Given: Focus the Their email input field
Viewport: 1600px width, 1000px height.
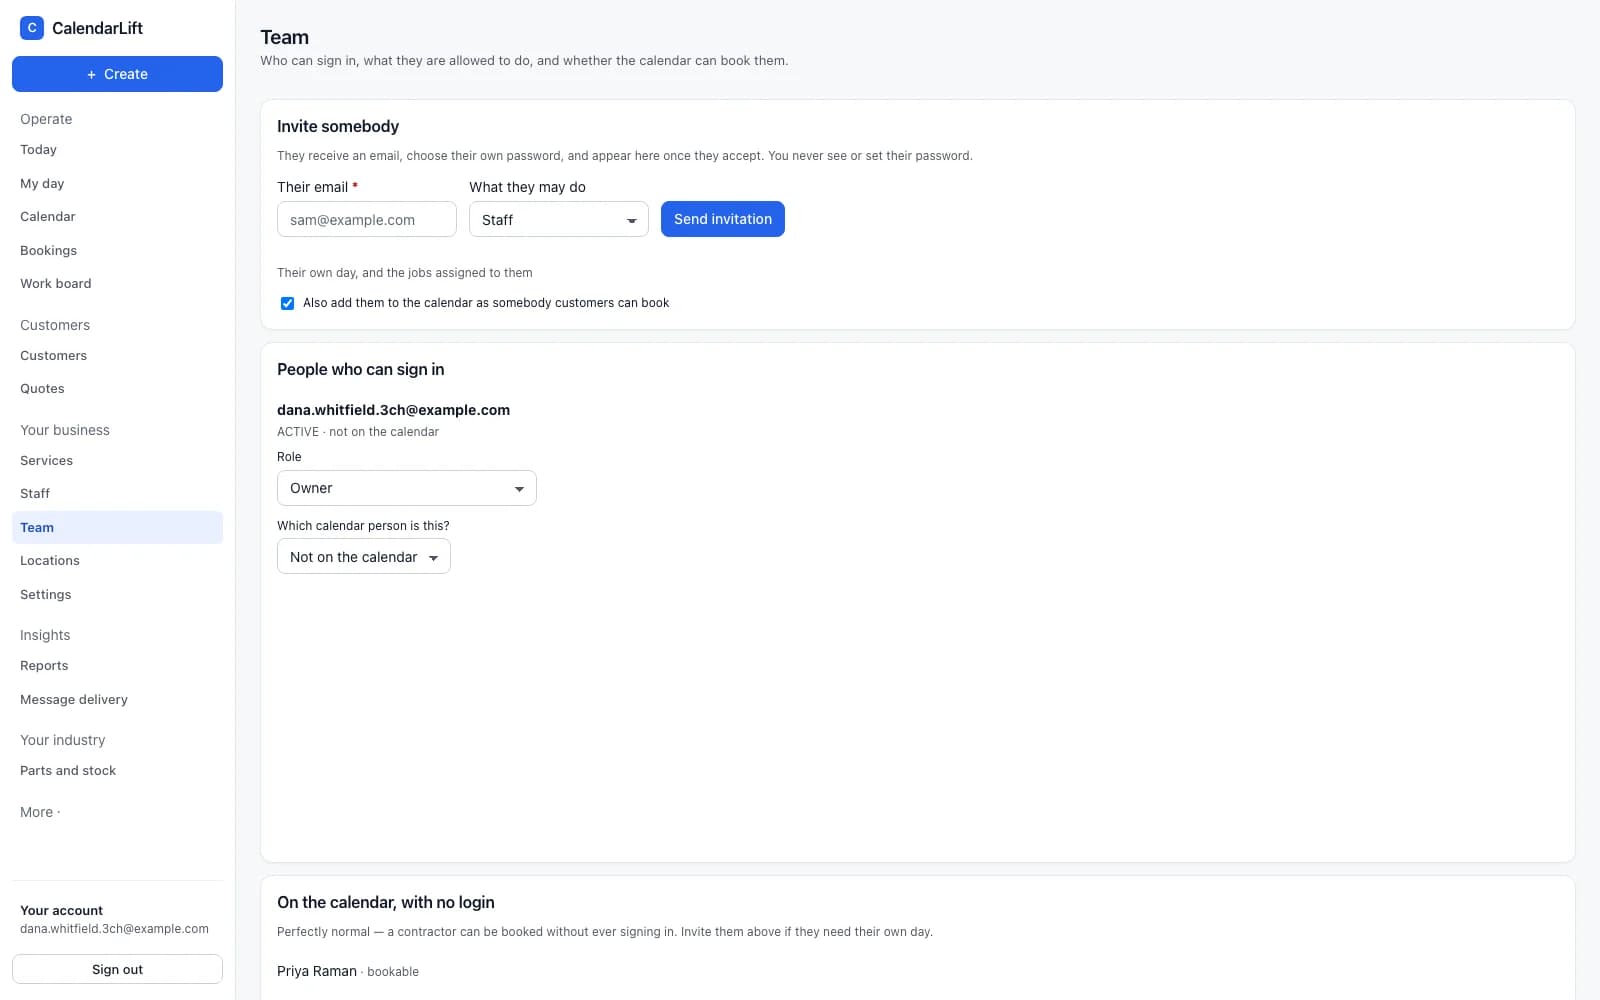Looking at the screenshot, I should tap(367, 219).
